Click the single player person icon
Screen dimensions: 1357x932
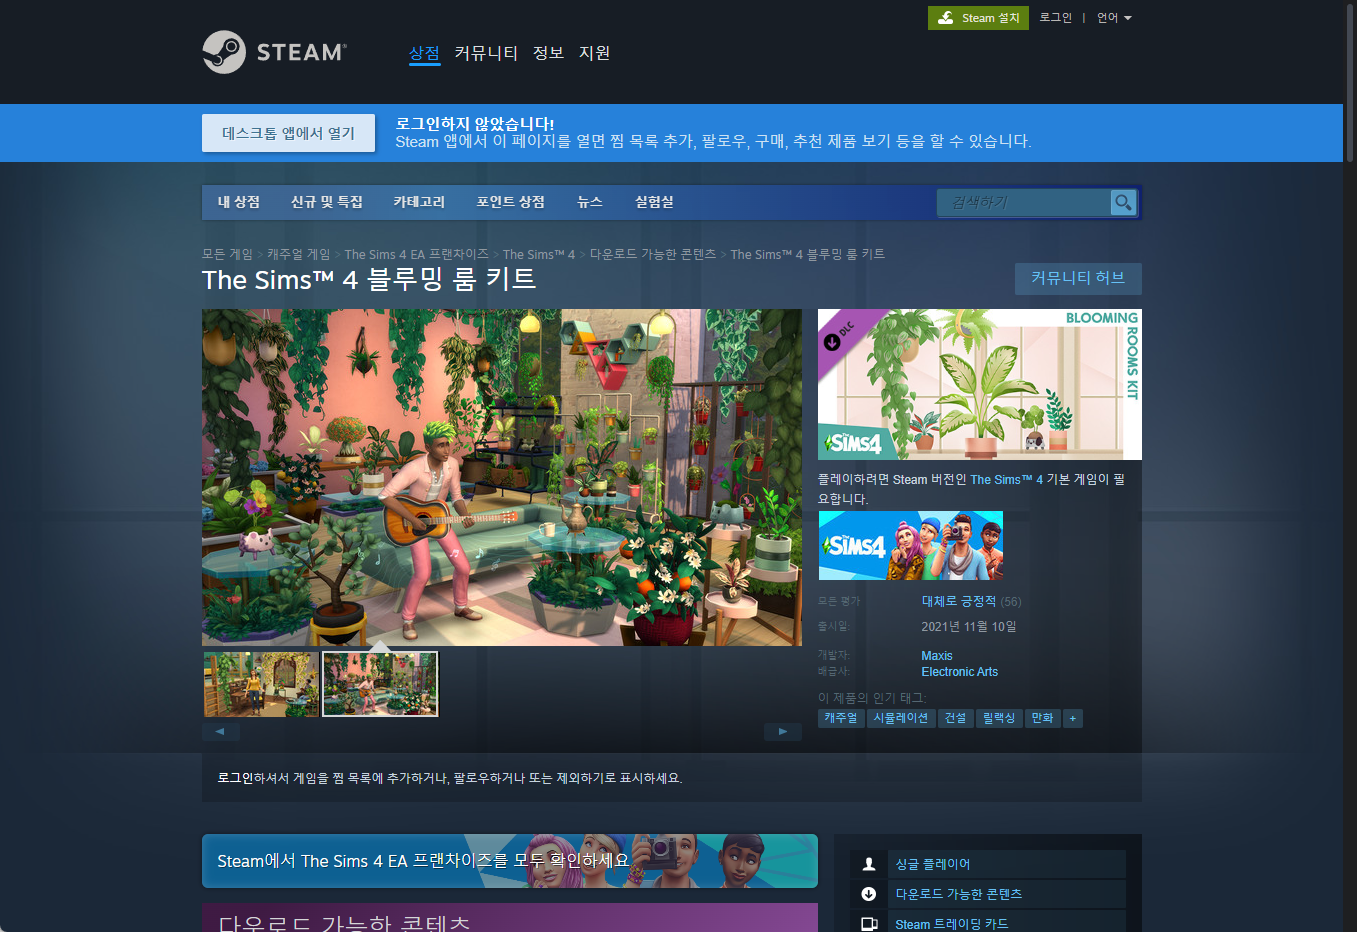(x=869, y=864)
